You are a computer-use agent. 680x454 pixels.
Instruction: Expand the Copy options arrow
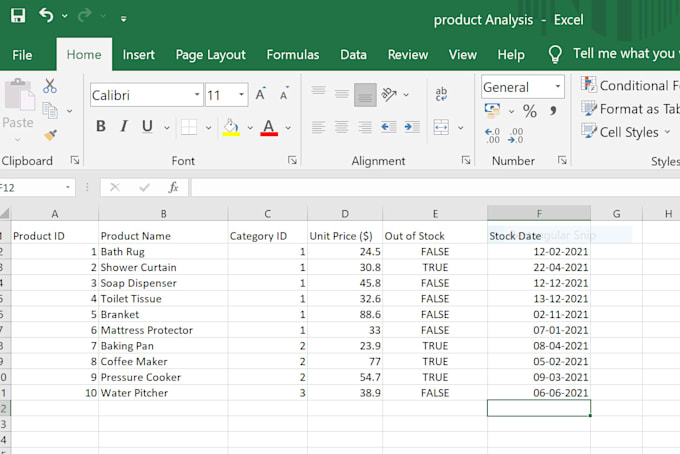[x=69, y=111]
